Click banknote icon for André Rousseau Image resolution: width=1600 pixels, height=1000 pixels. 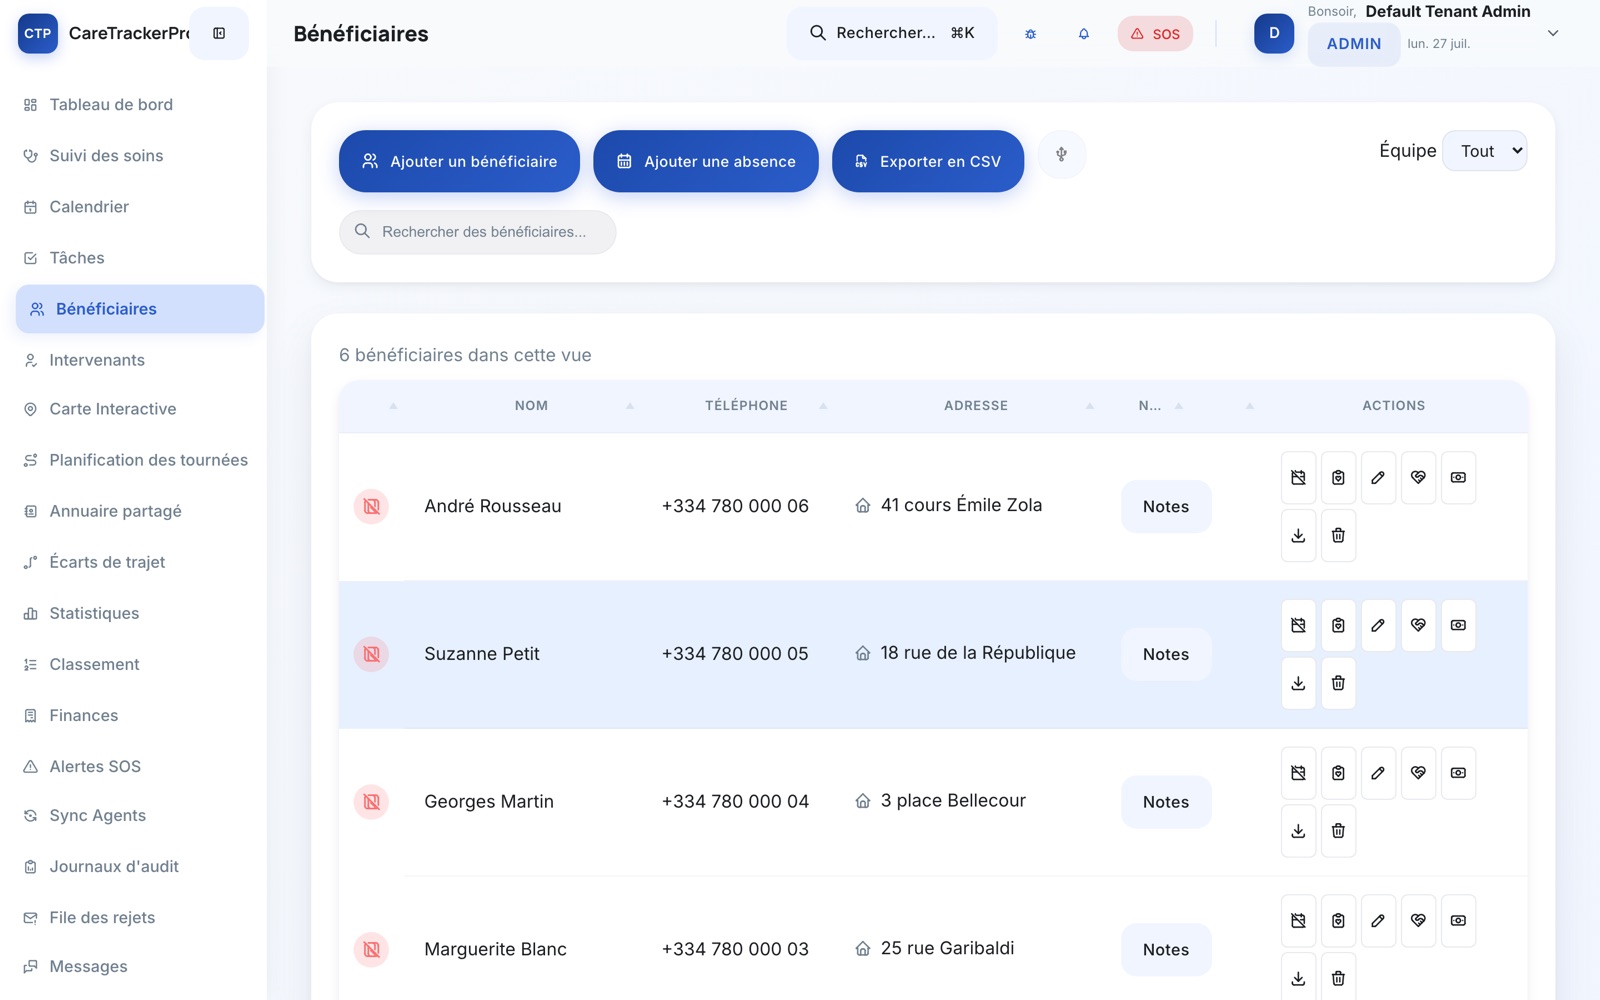coord(1458,478)
